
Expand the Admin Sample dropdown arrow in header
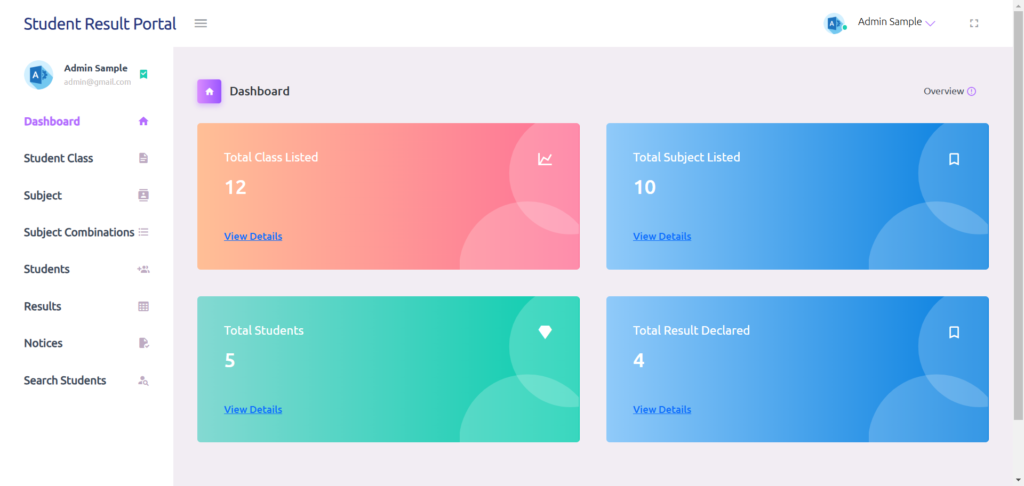[931, 24]
